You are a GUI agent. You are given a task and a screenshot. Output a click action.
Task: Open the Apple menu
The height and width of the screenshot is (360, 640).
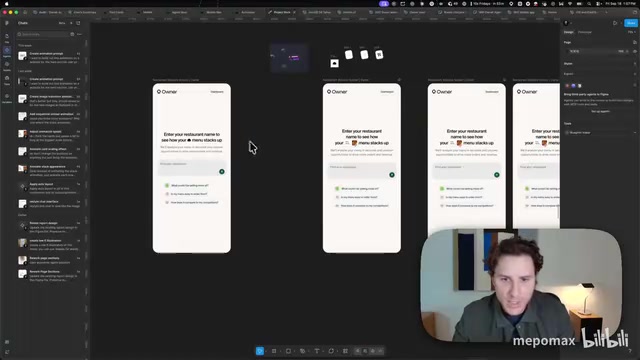pyautogui.click(x=6, y=4)
